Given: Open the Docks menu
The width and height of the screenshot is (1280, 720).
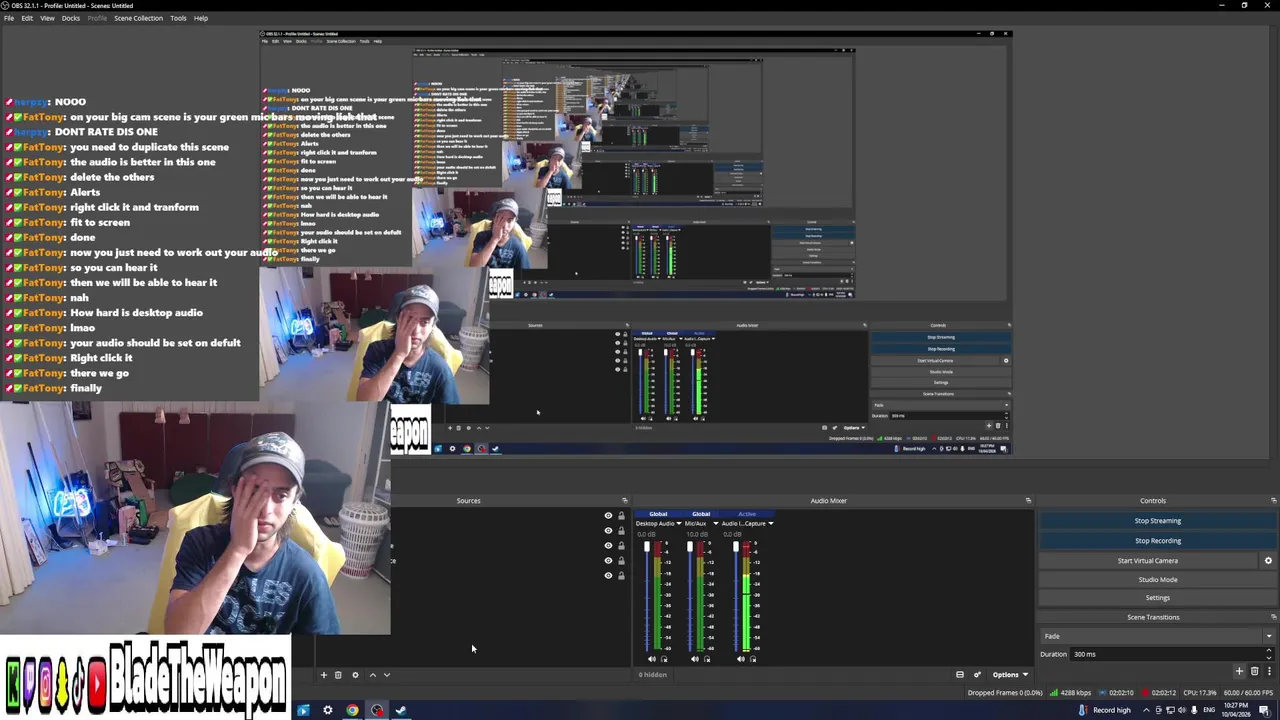Looking at the screenshot, I should pyautogui.click(x=71, y=18).
